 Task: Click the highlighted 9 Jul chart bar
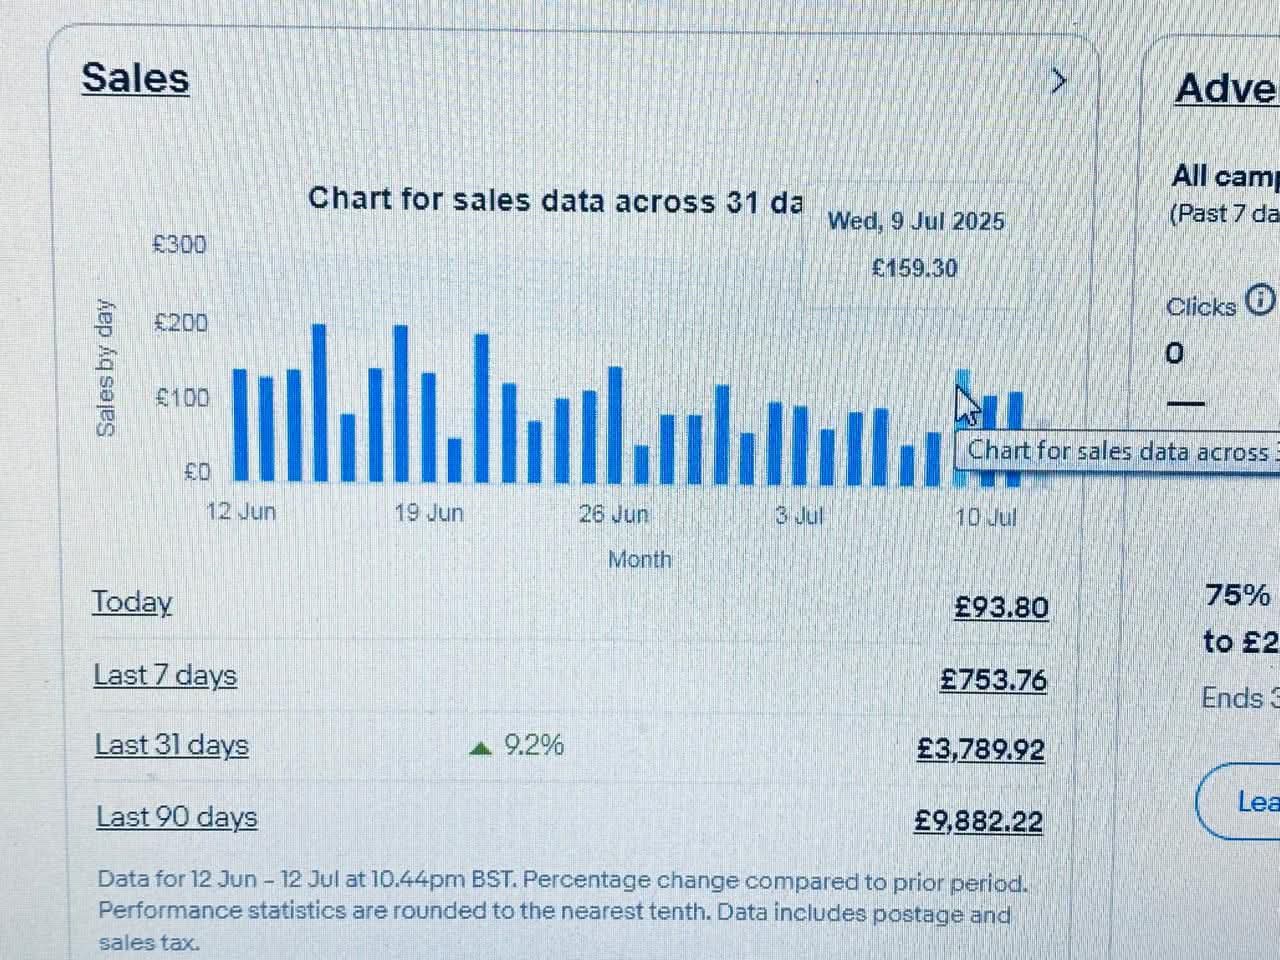963,428
